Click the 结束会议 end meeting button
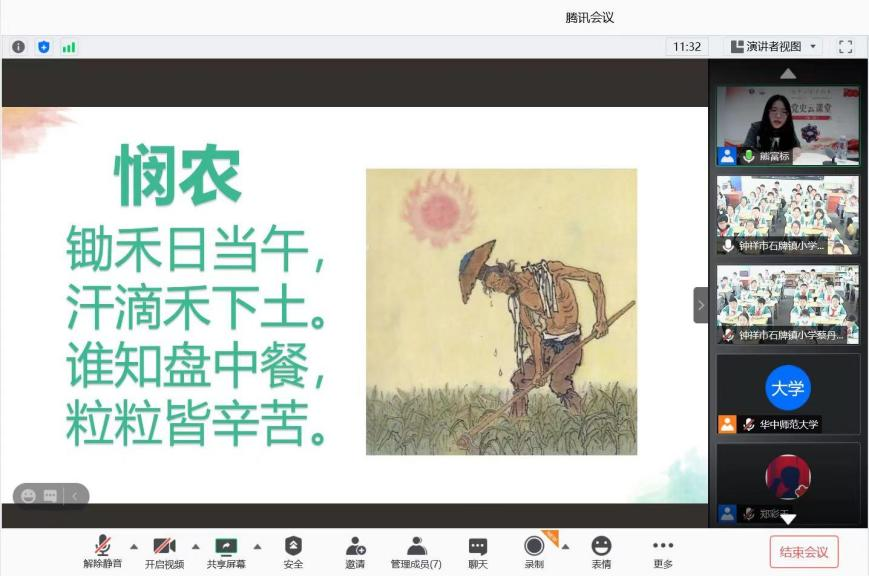 804,552
